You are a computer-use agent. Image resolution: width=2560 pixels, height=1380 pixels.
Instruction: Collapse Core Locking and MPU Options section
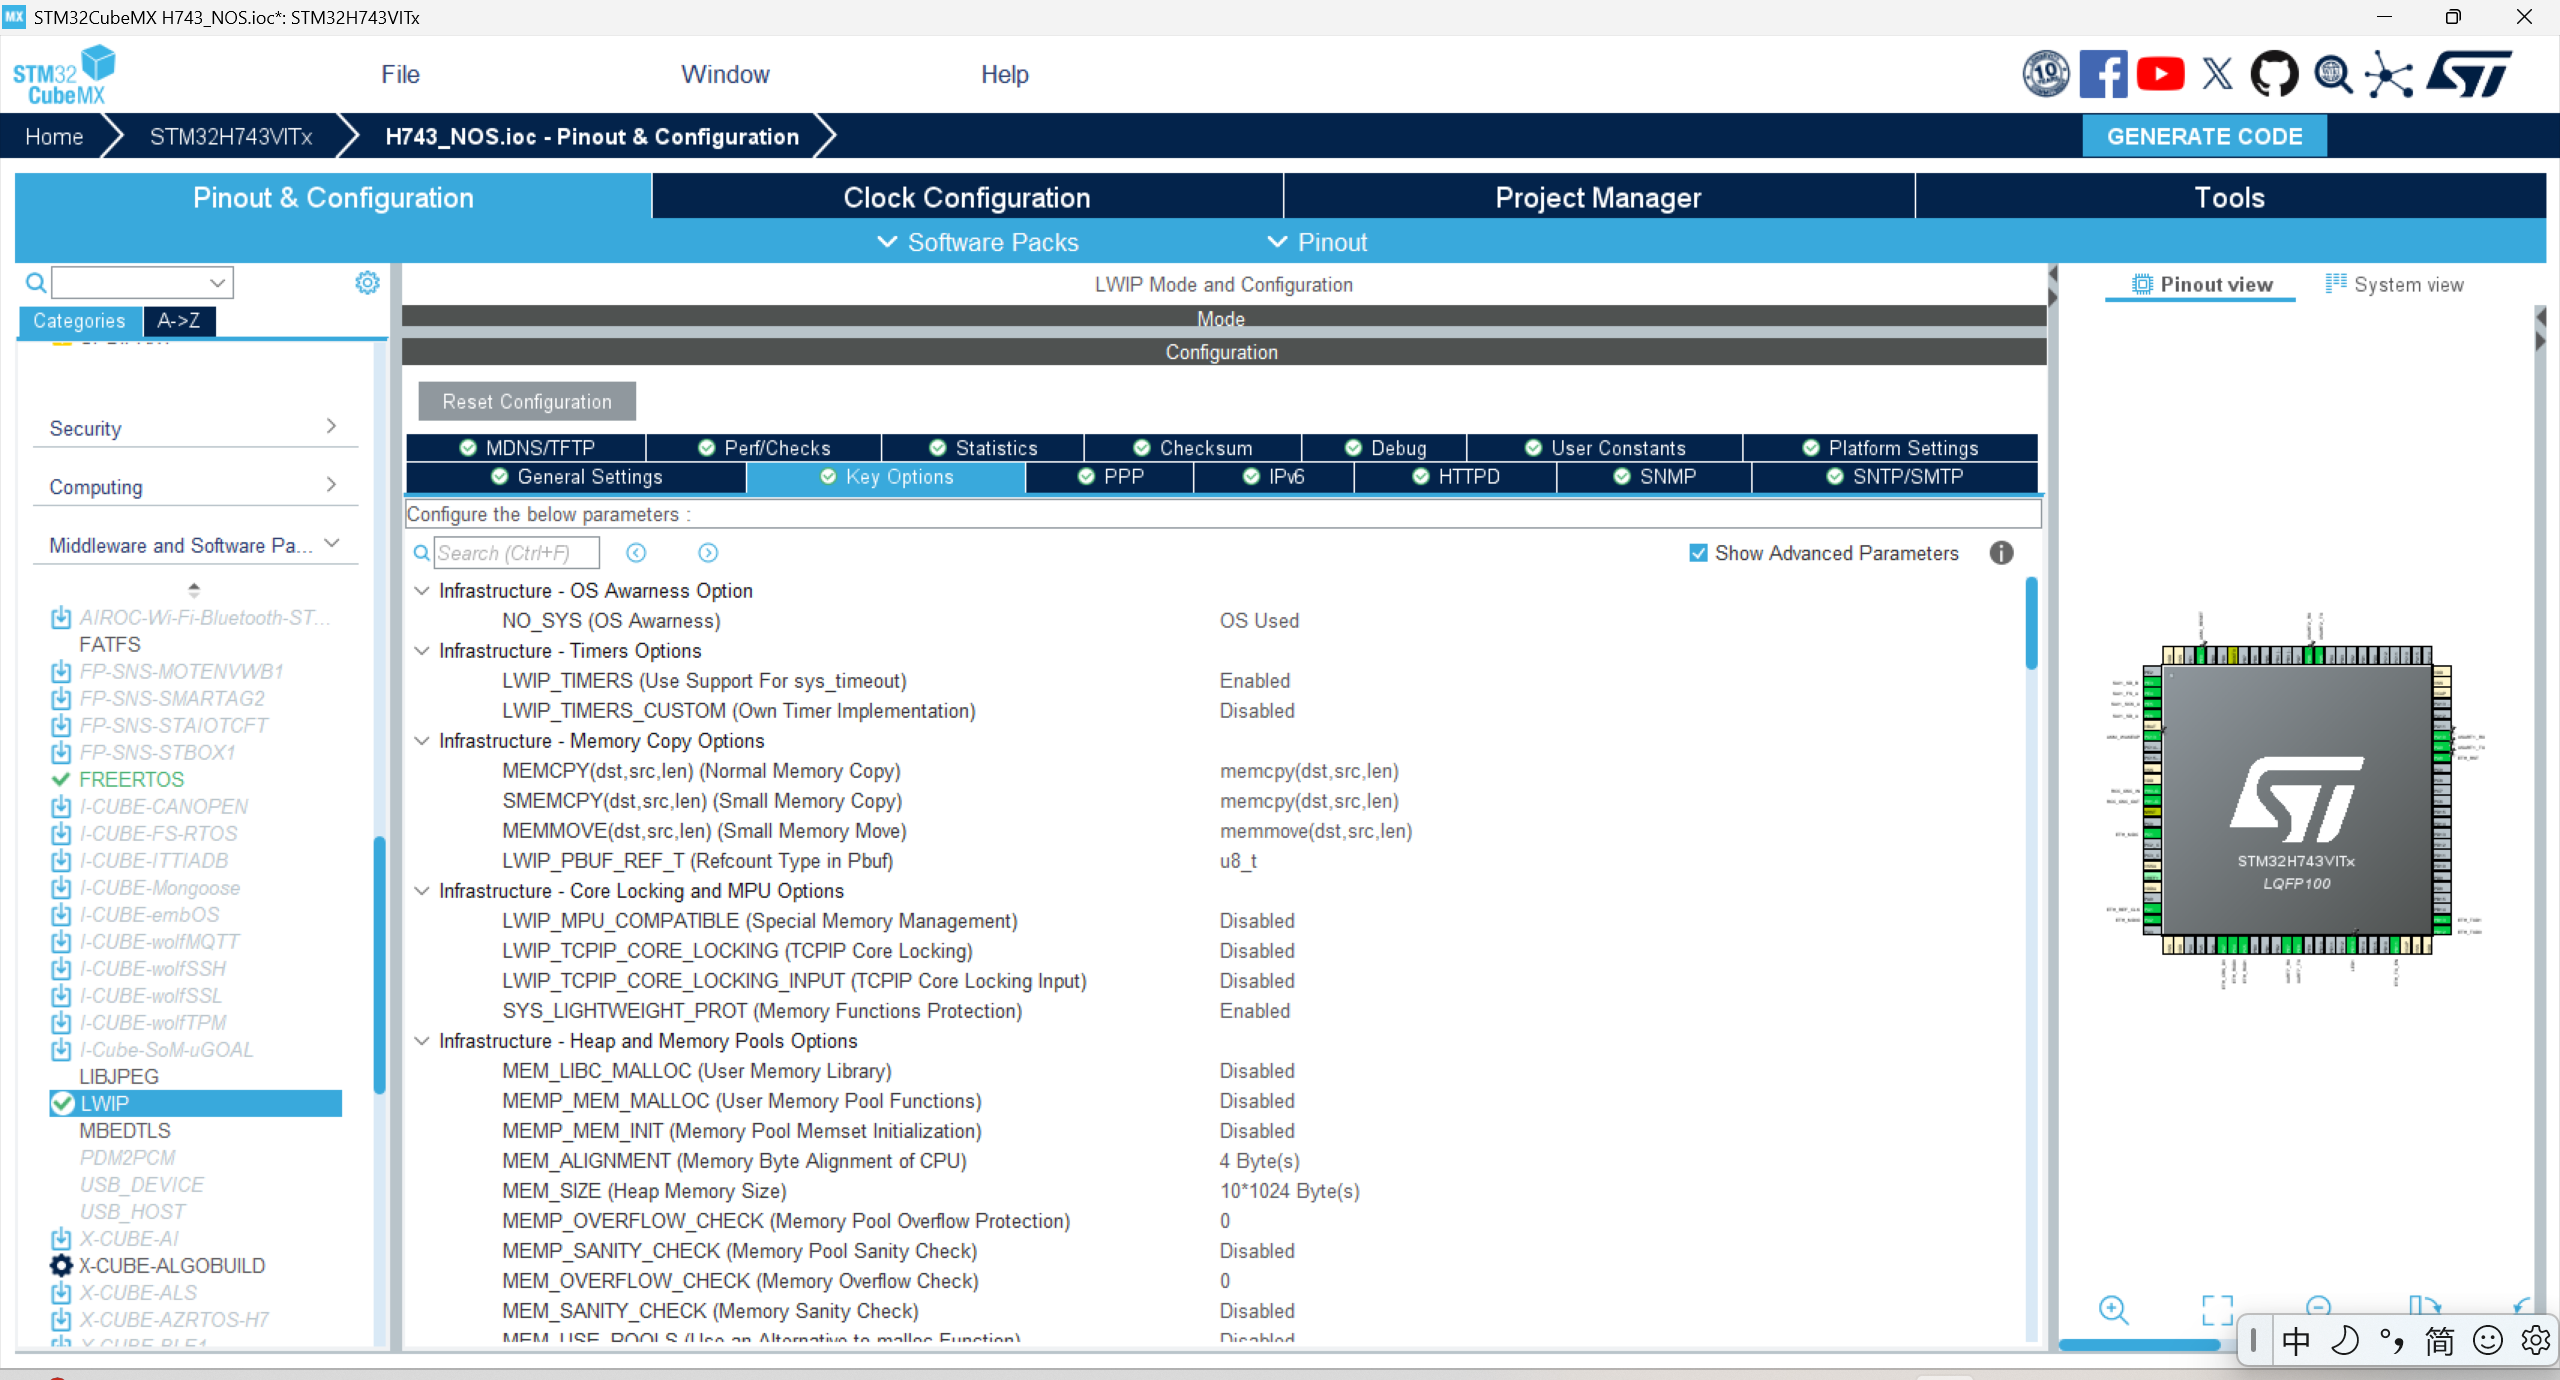click(x=422, y=891)
